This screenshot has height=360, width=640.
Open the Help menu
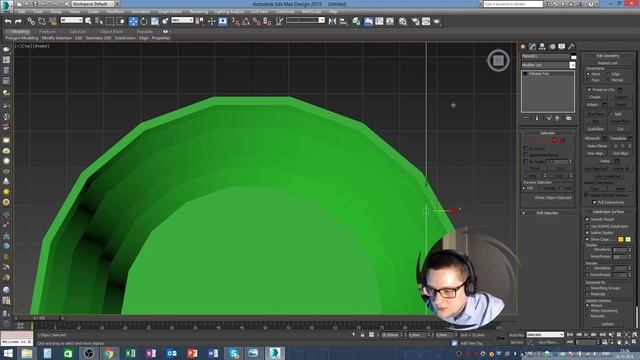[x=333, y=11]
